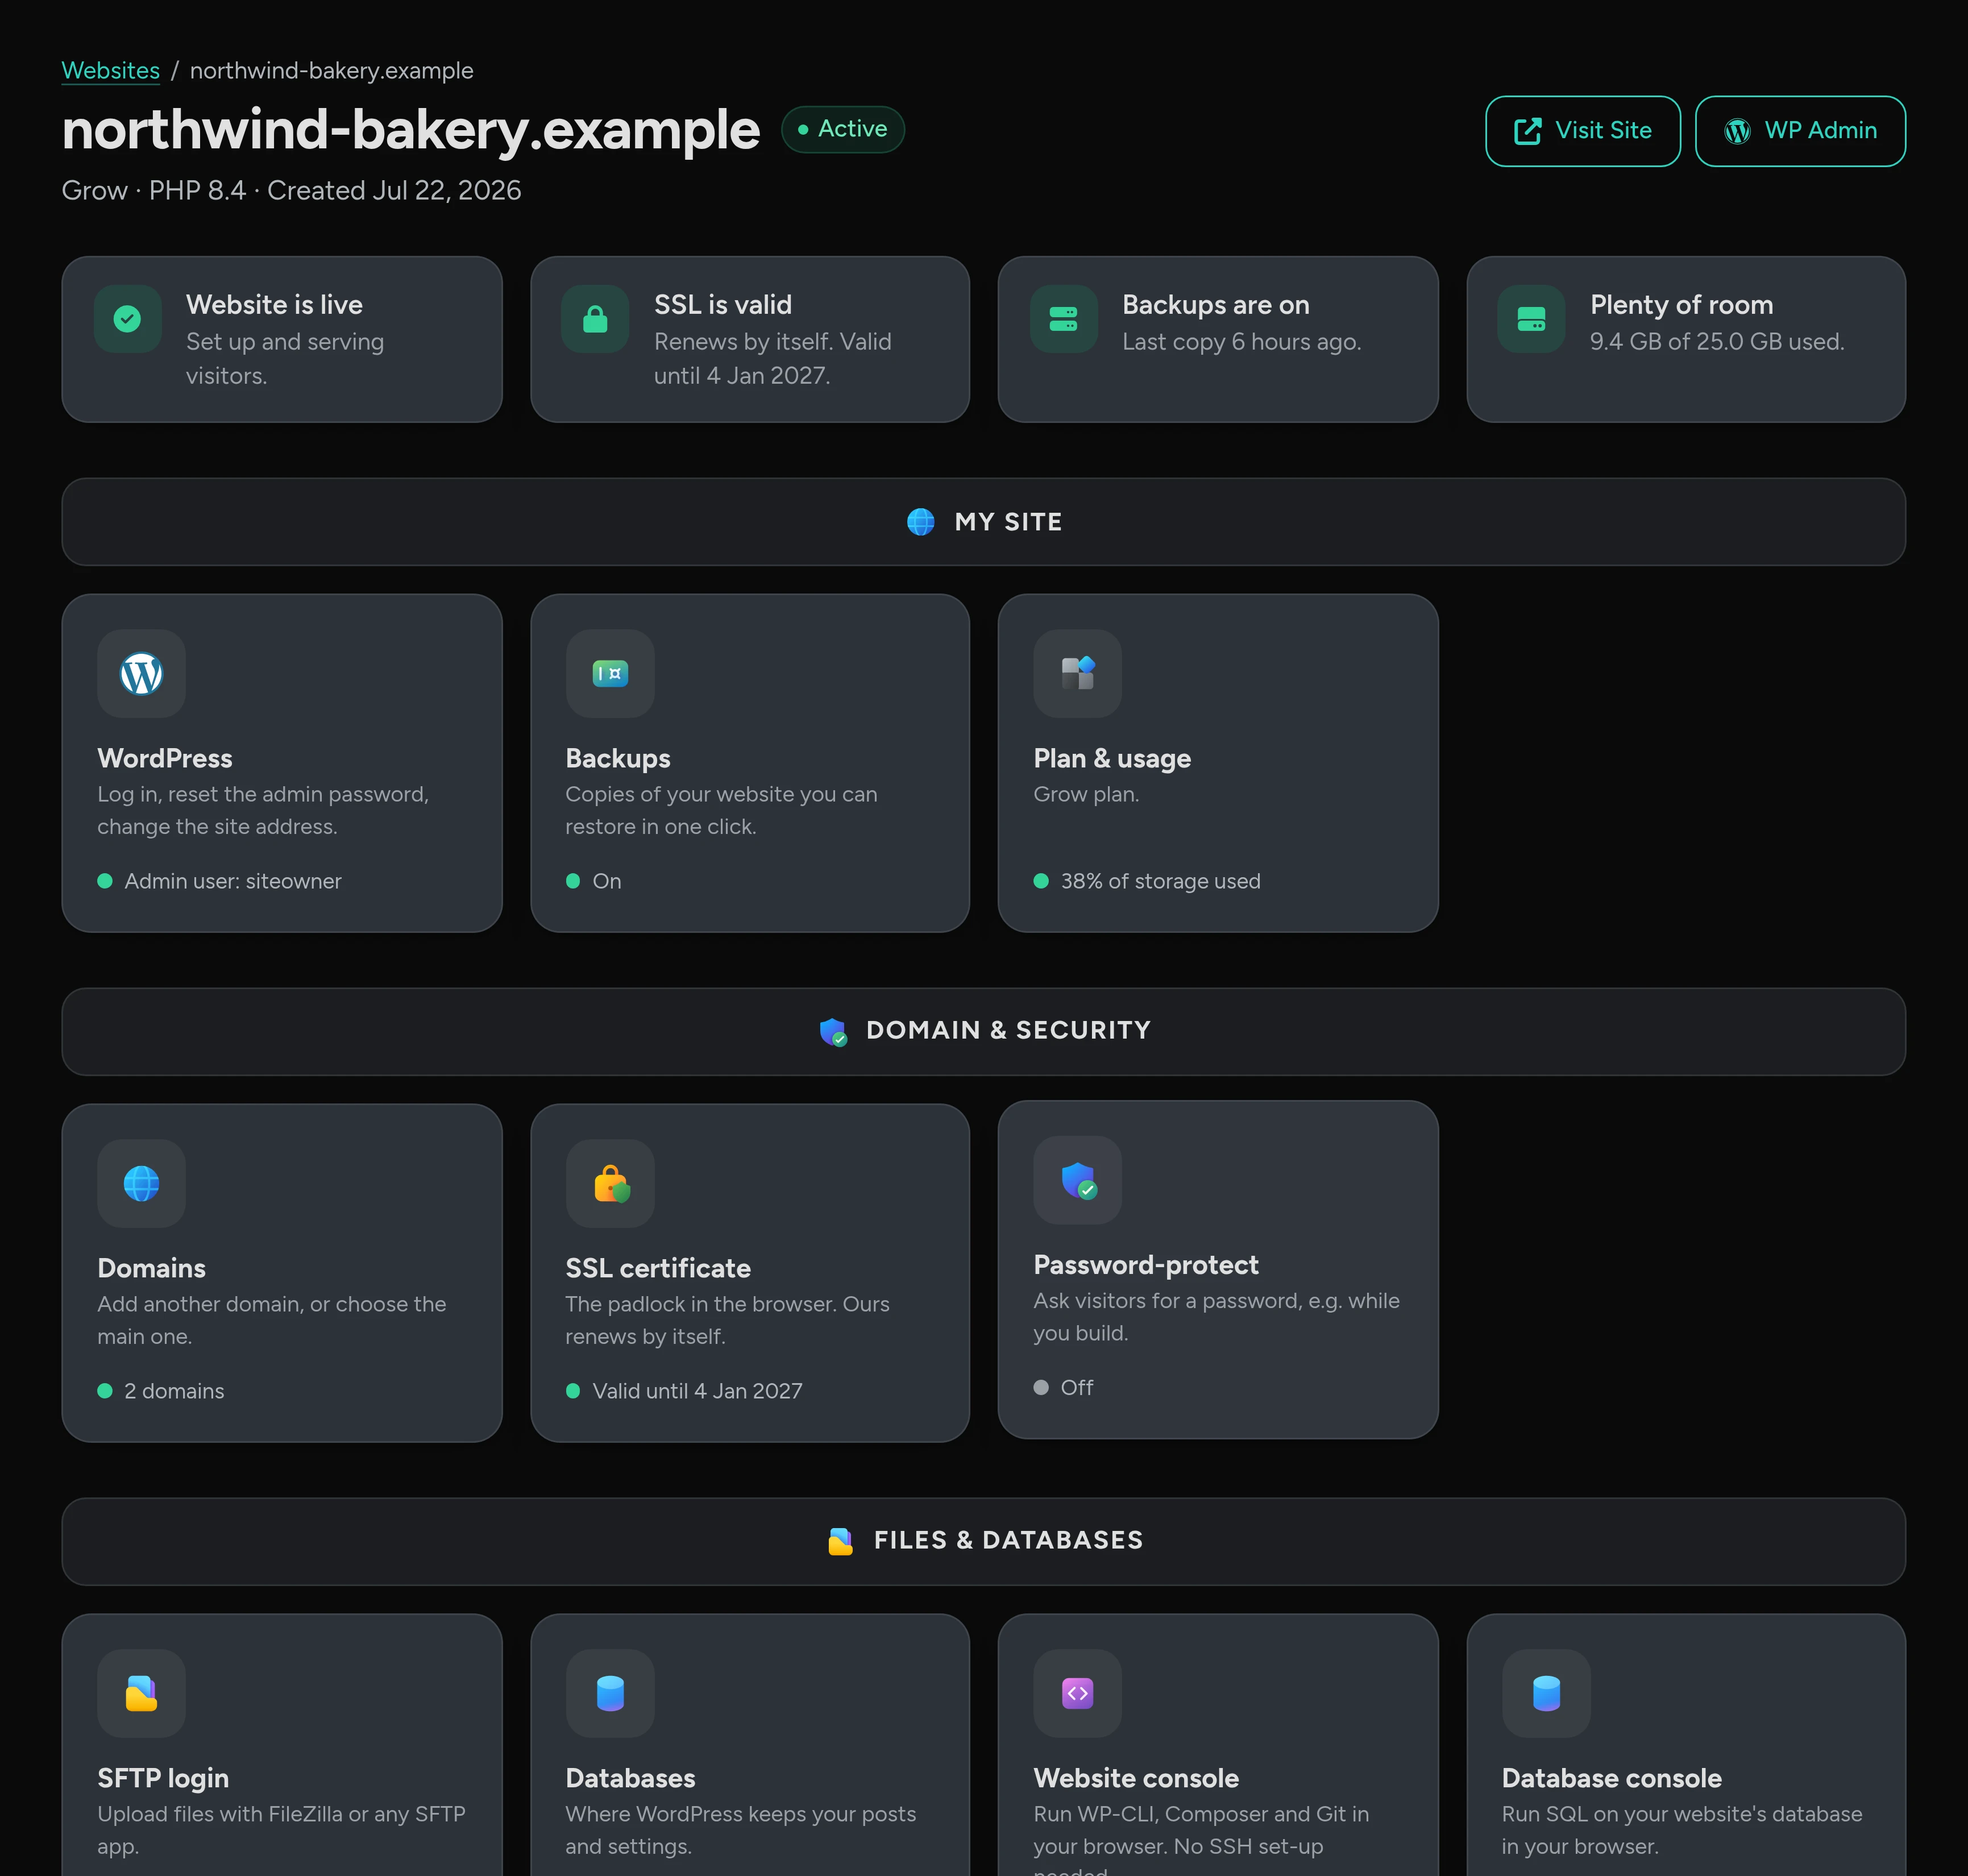Collapse the MY SITE section header
This screenshot has width=1968, height=1876.
pos(983,522)
